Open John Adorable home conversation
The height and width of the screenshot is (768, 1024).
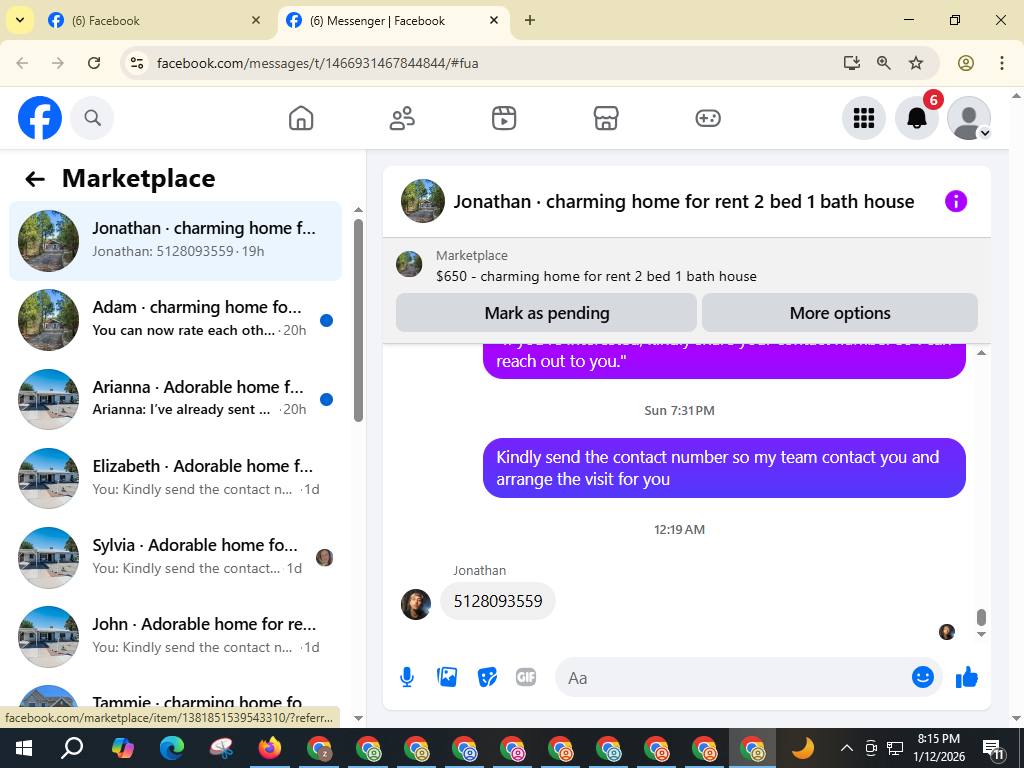click(x=176, y=636)
